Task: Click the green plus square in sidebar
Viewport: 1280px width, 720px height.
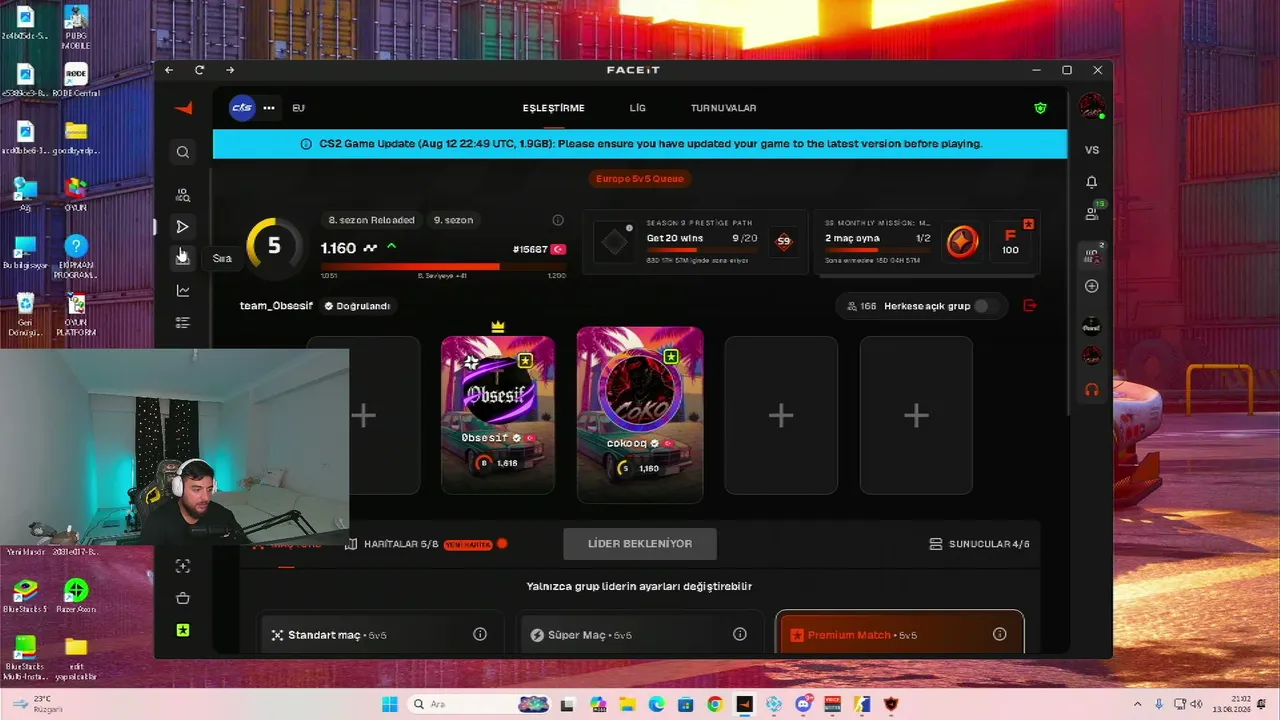Action: coord(183,630)
